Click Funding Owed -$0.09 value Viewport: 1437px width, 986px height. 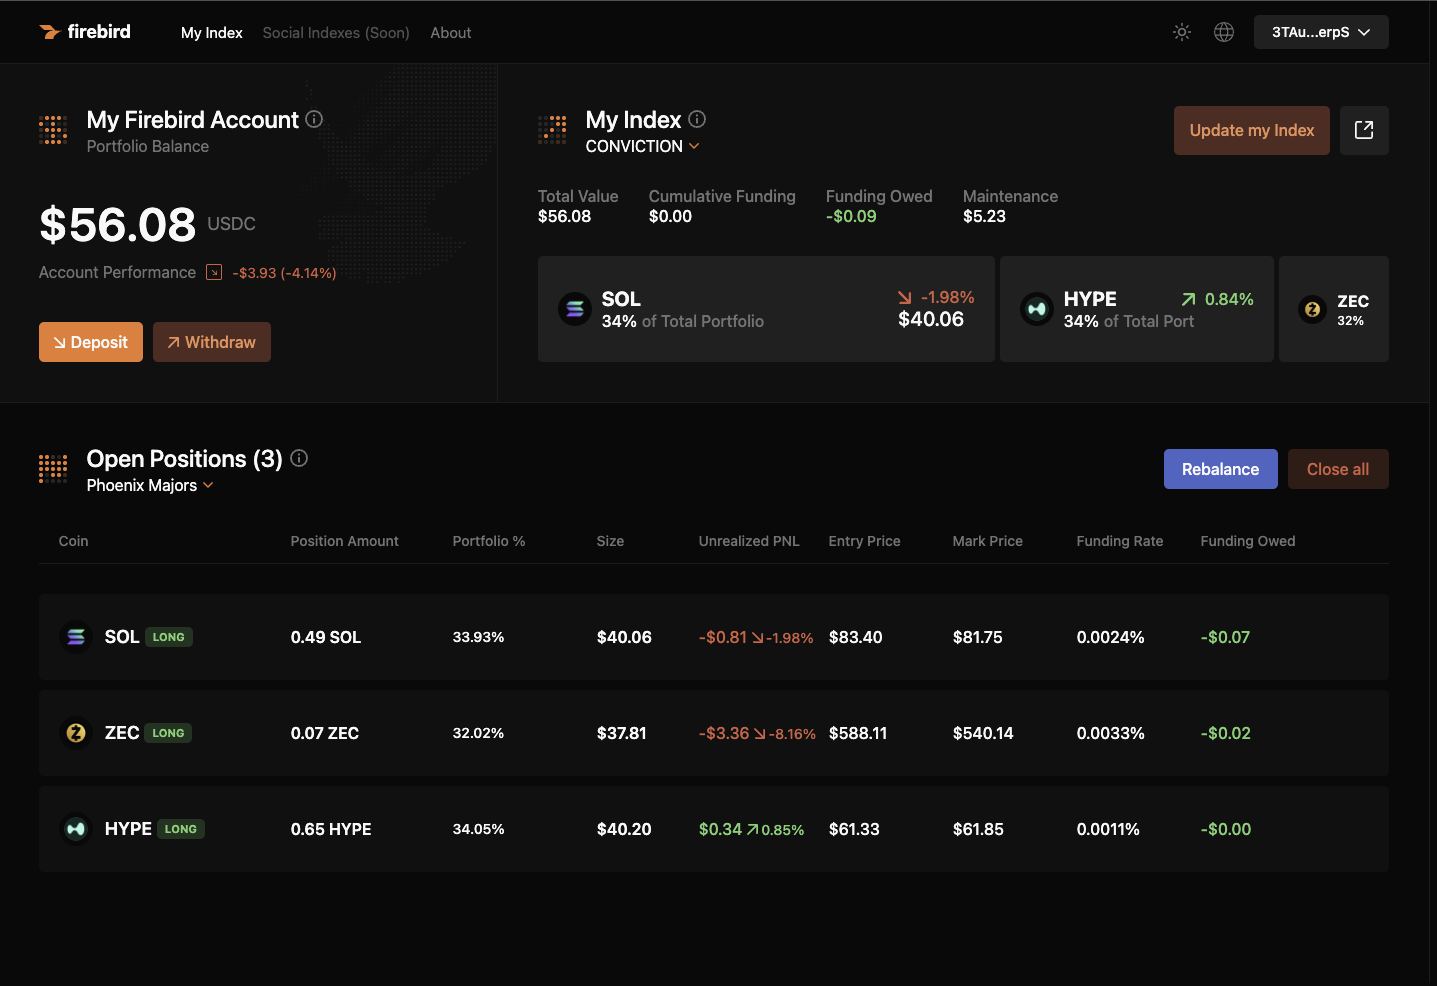click(x=851, y=216)
